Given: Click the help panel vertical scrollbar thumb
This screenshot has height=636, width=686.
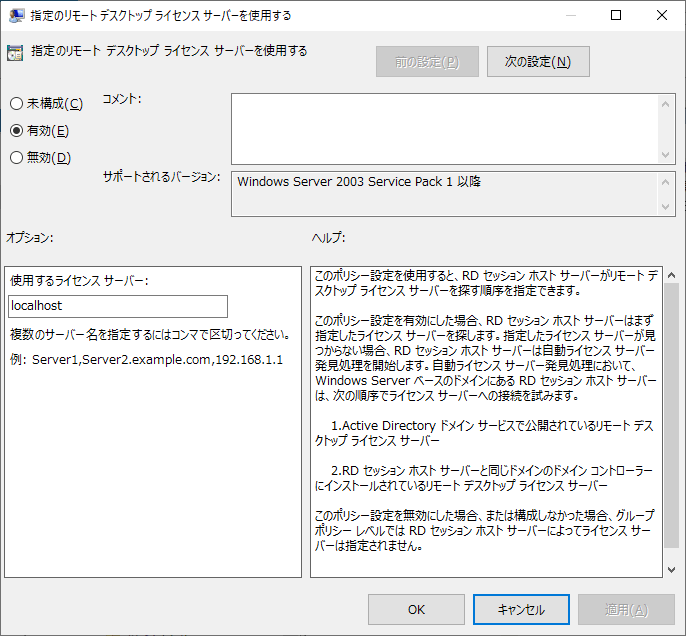Looking at the screenshot, I should coord(672,416).
